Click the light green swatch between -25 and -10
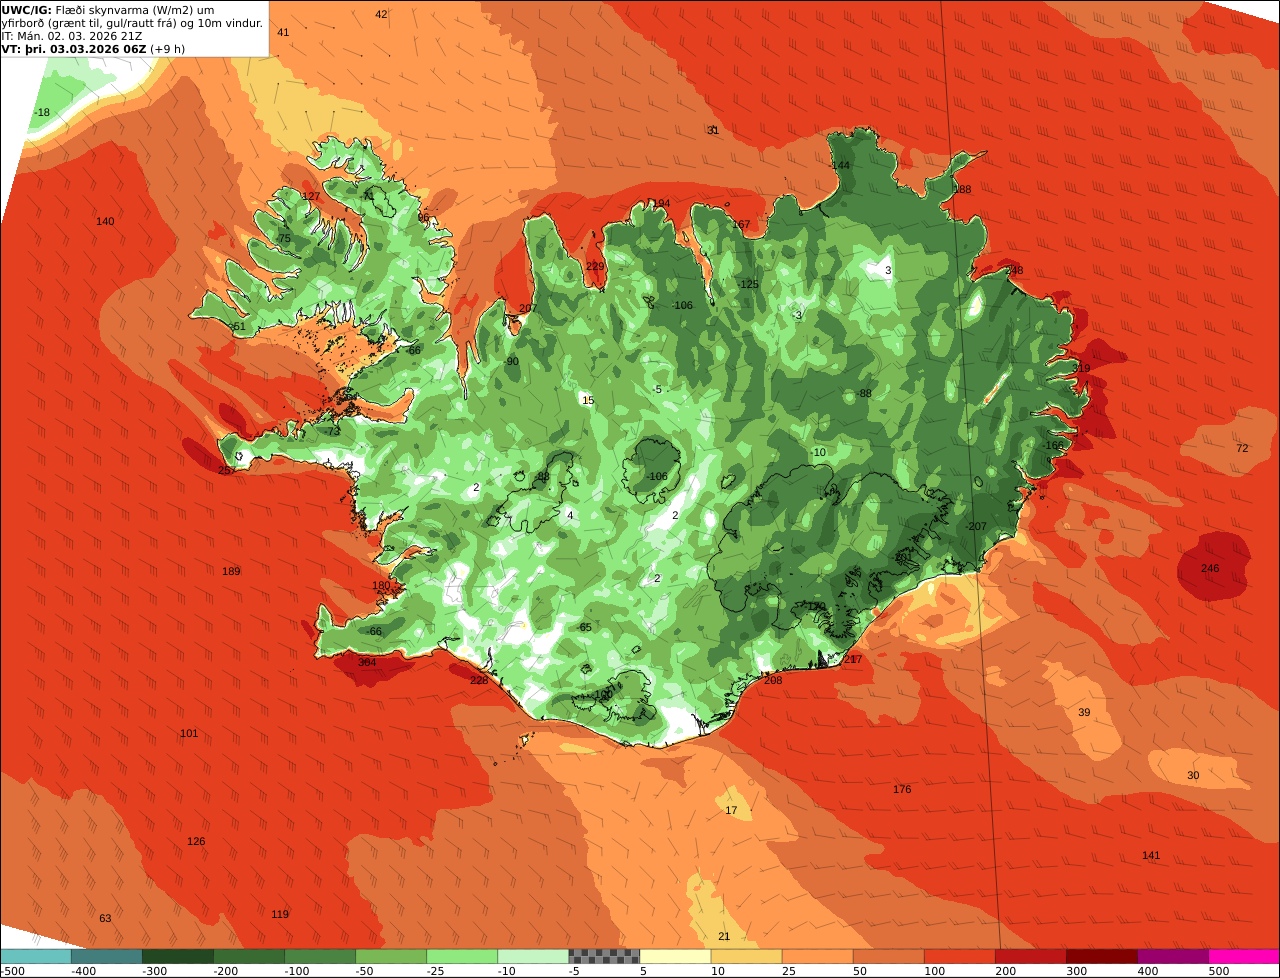This screenshot has width=1280, height=978. coord(461,956)
